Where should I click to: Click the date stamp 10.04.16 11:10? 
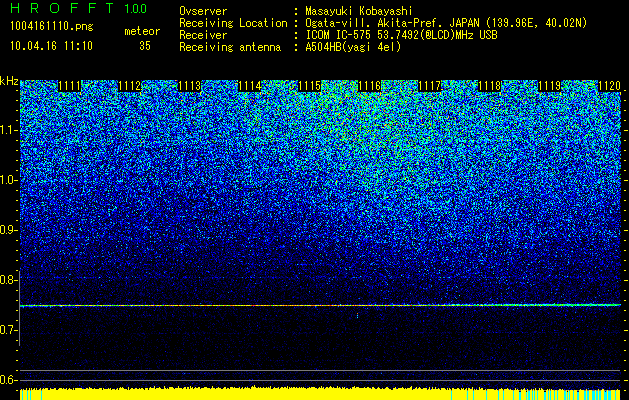[x=52, y=46]
